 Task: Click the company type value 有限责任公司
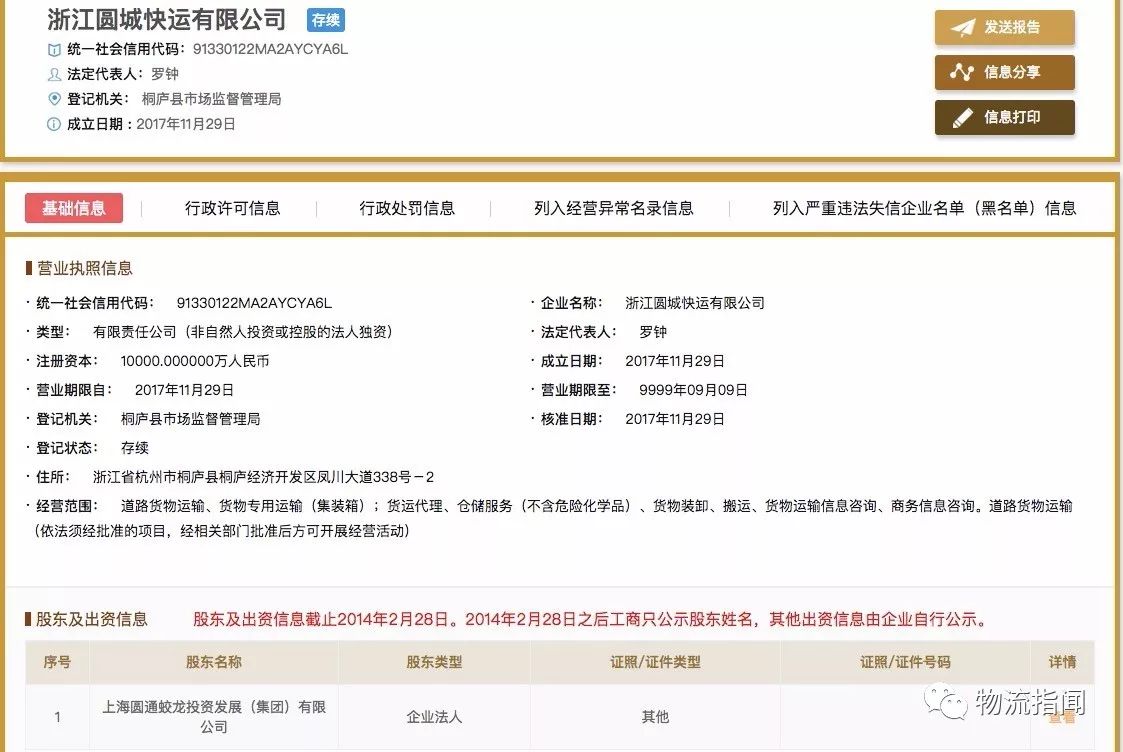[x=242, y=332]
